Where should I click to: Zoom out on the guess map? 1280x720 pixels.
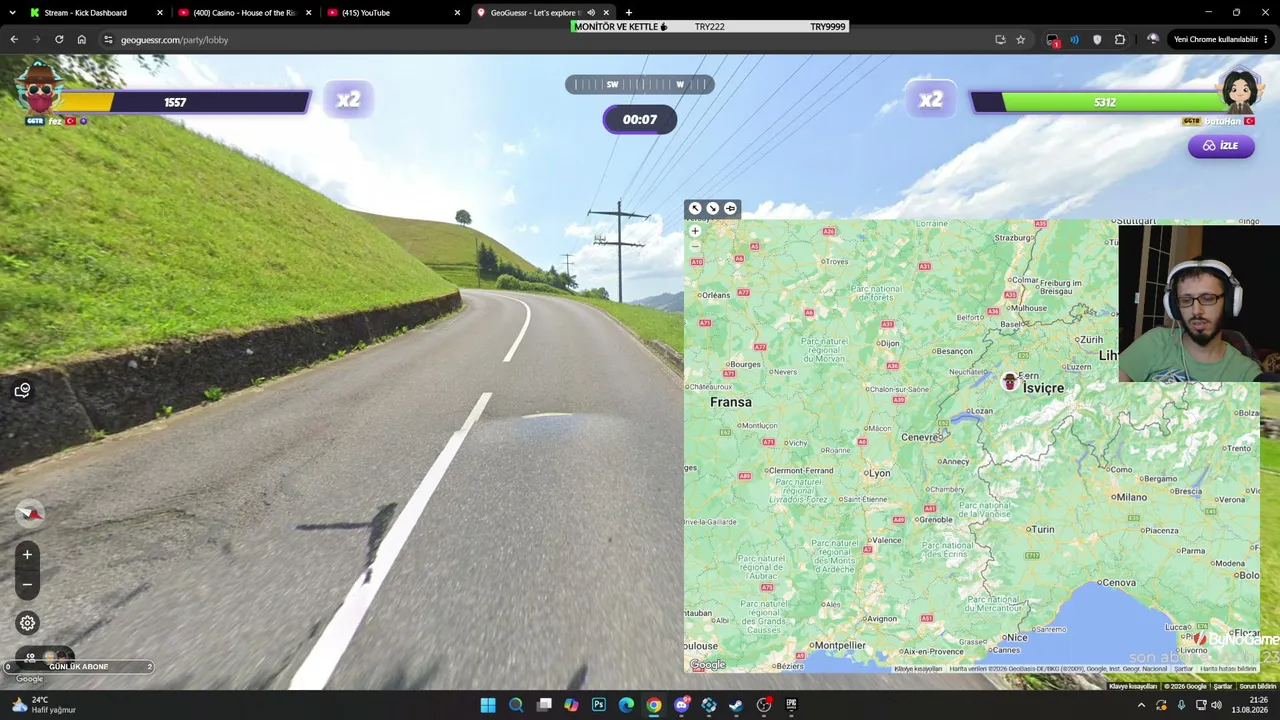click(x=695, y=246)
